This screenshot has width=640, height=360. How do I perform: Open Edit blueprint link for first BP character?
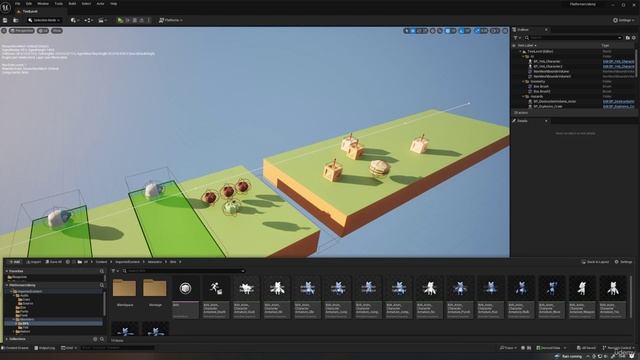[618, 62]
